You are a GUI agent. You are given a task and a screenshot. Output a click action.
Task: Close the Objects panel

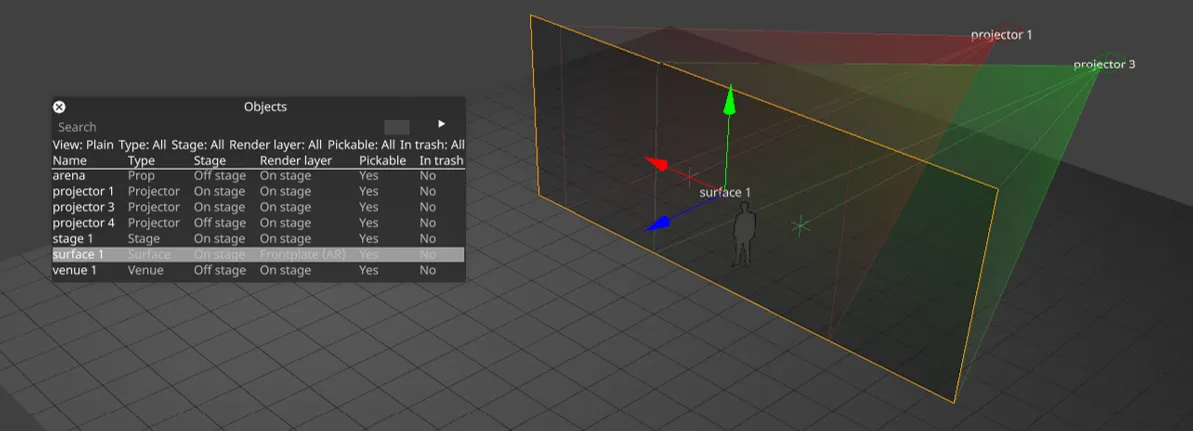(59, 107)
